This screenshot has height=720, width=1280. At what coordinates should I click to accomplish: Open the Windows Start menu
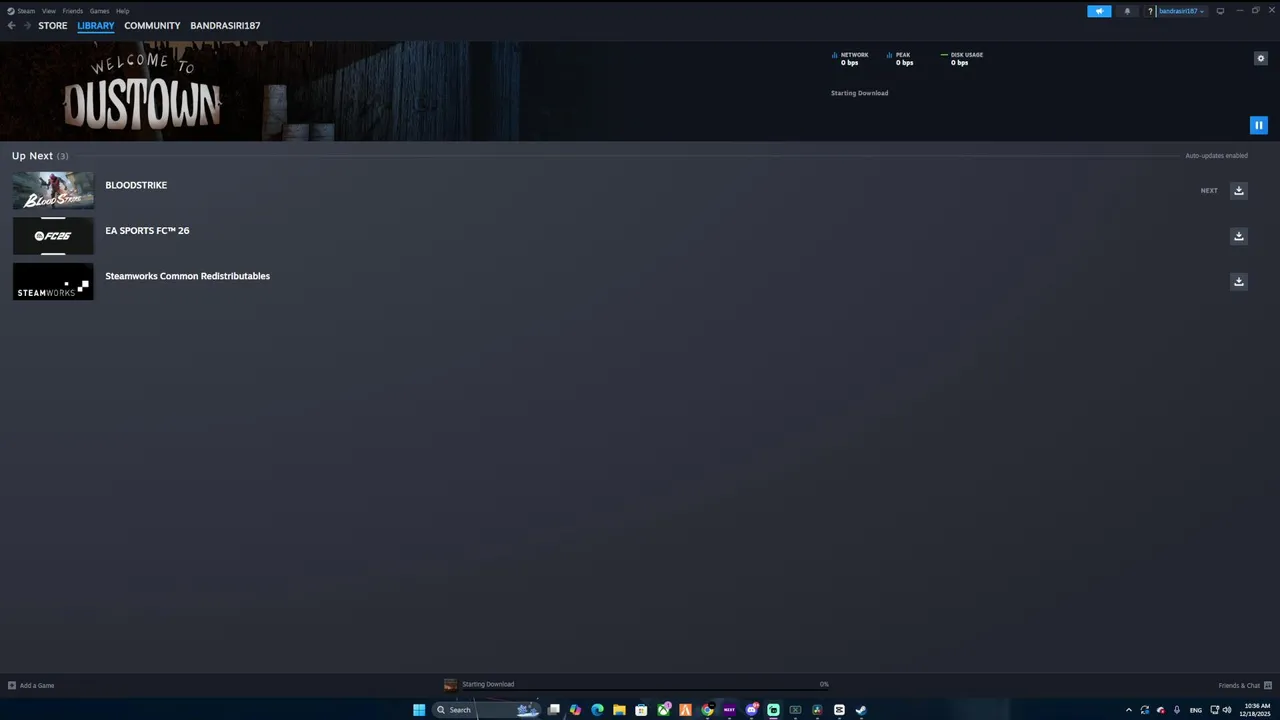419,710
